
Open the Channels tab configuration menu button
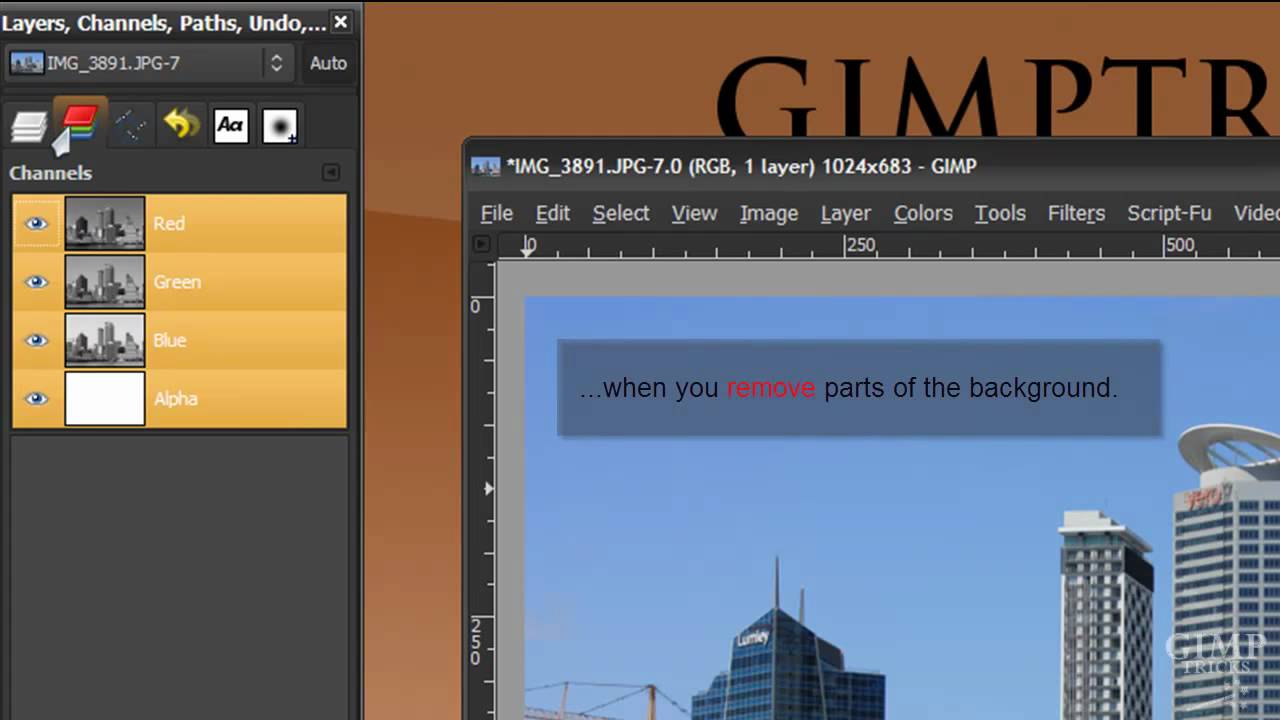click(x=331, y=173)
